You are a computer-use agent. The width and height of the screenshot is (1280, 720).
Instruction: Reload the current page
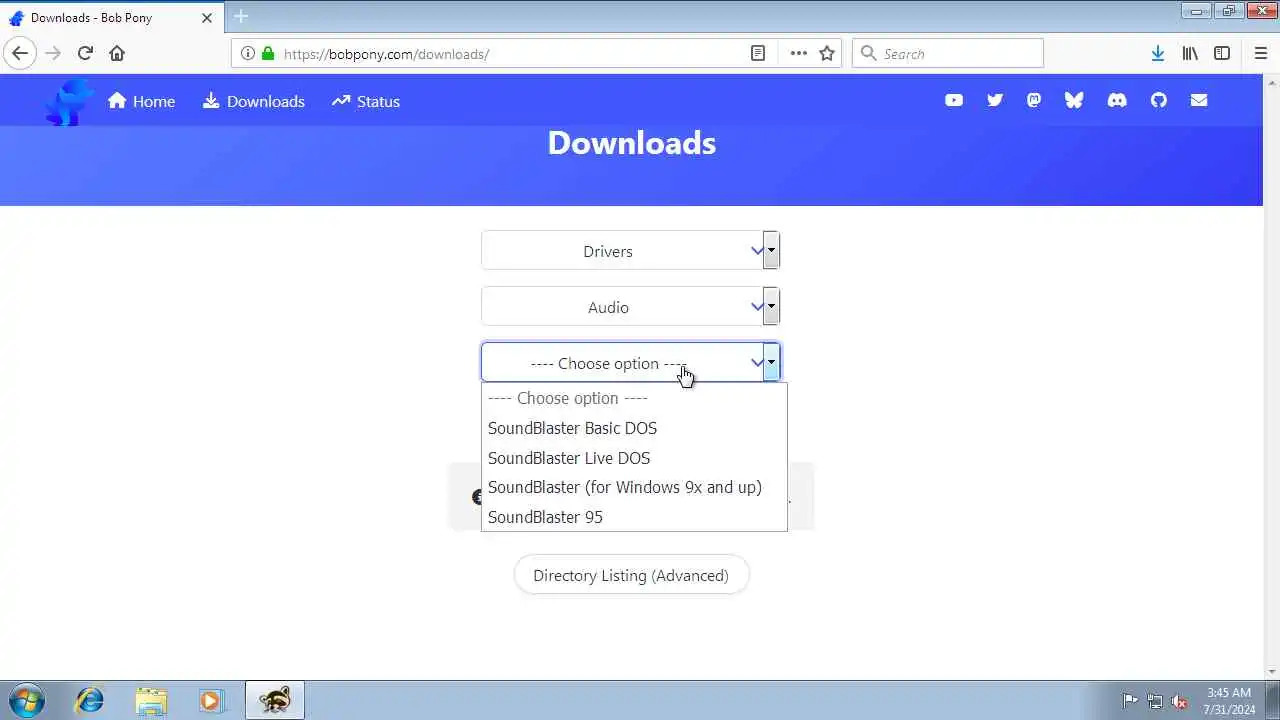(x=85, y=53)
